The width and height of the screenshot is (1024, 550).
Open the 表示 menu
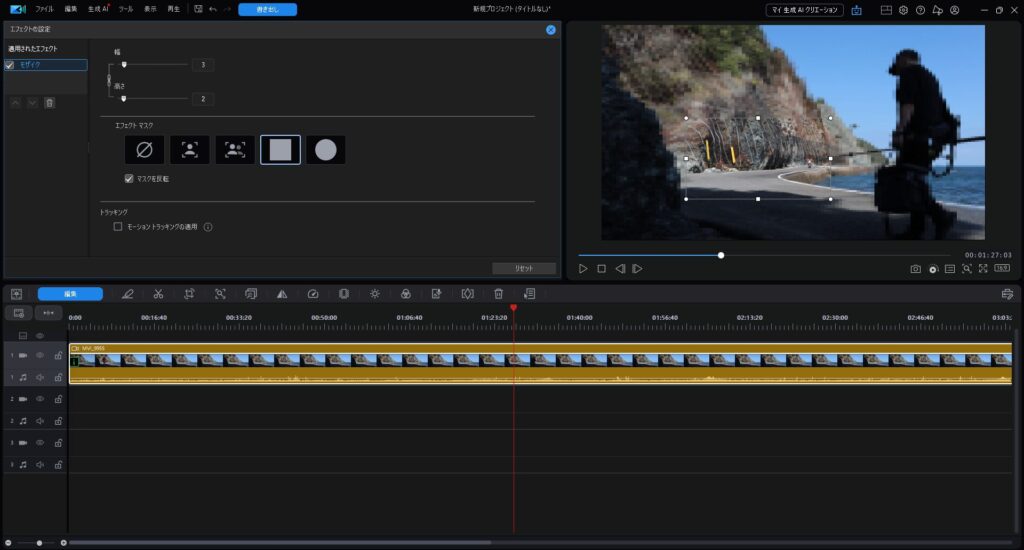(150, 9)
